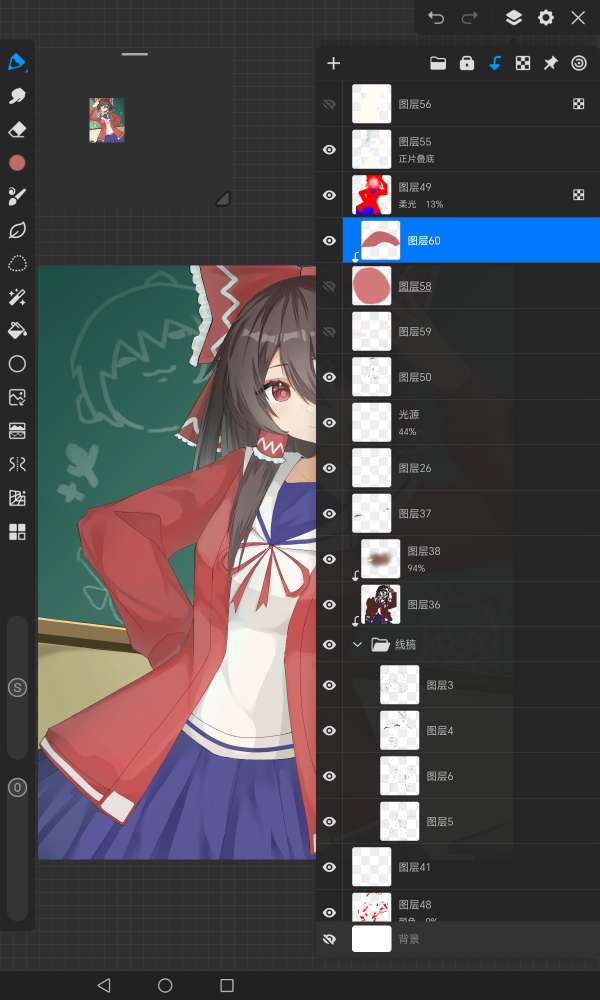
Task: Click the navigator panel drag handle
Action: tap(135, 54)
